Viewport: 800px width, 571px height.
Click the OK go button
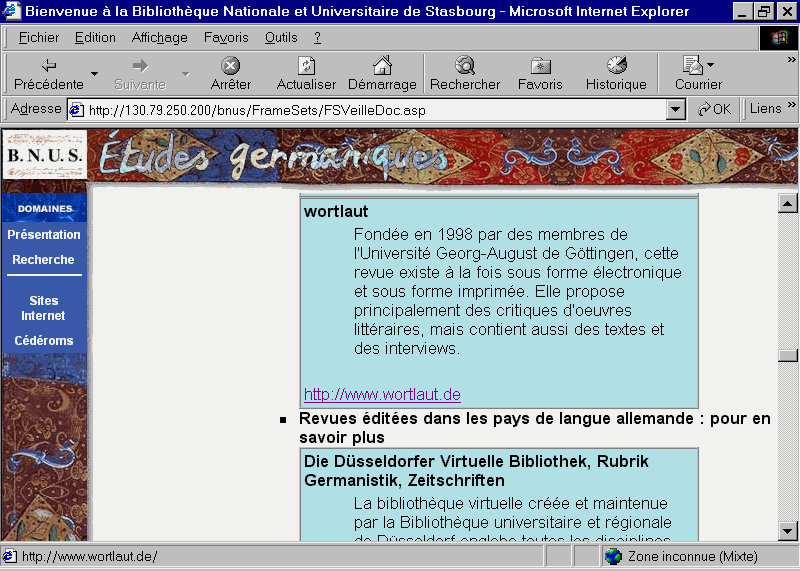[714, 109]
